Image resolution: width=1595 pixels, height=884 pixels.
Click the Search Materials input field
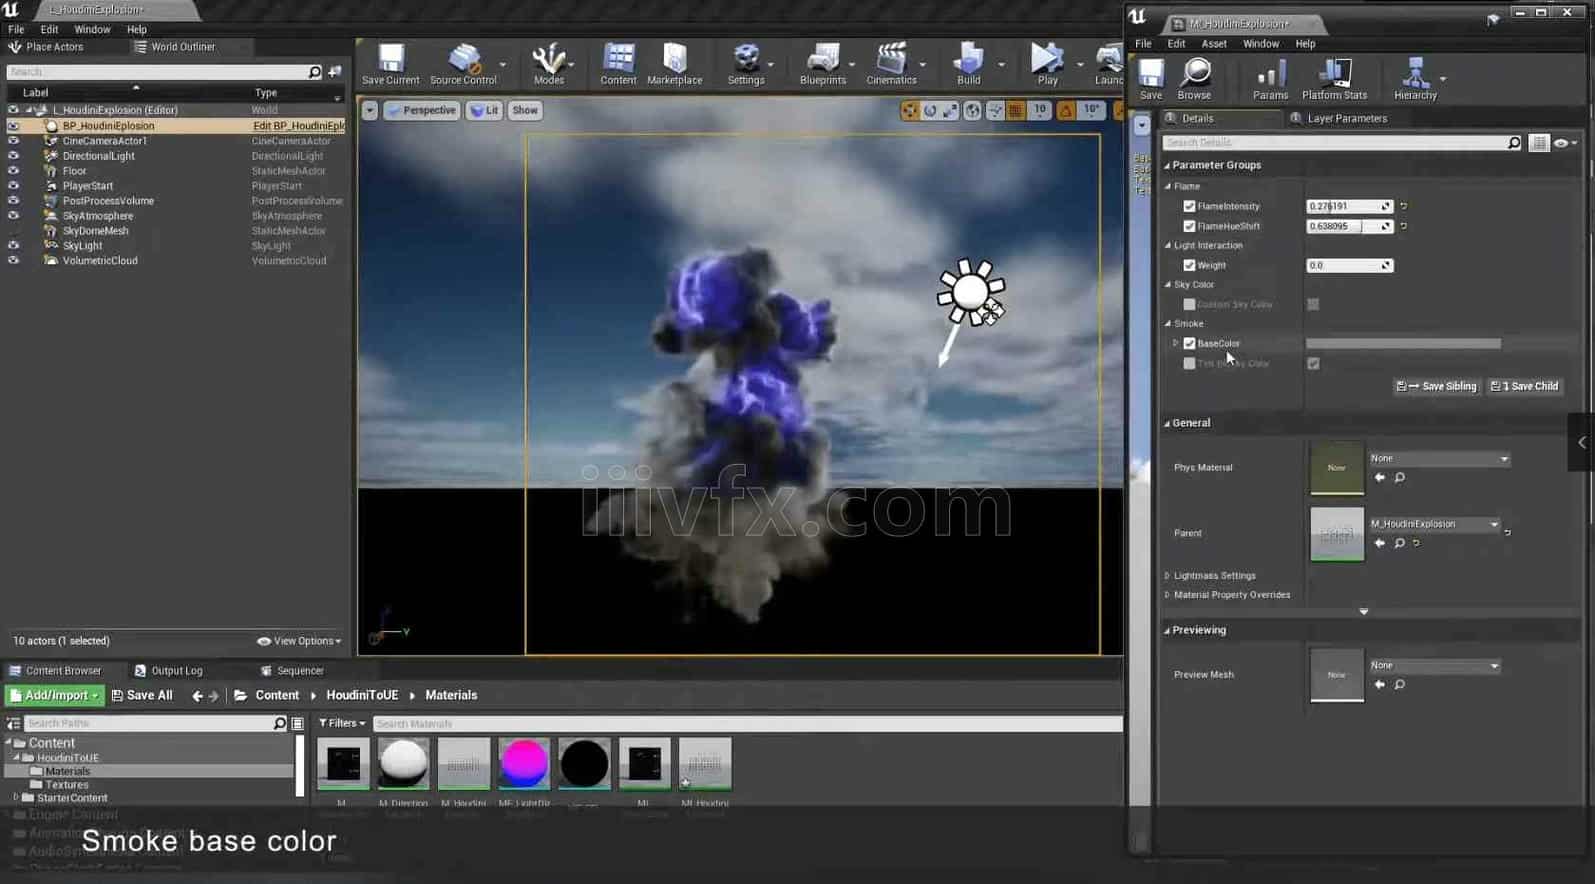click(747, 723)
